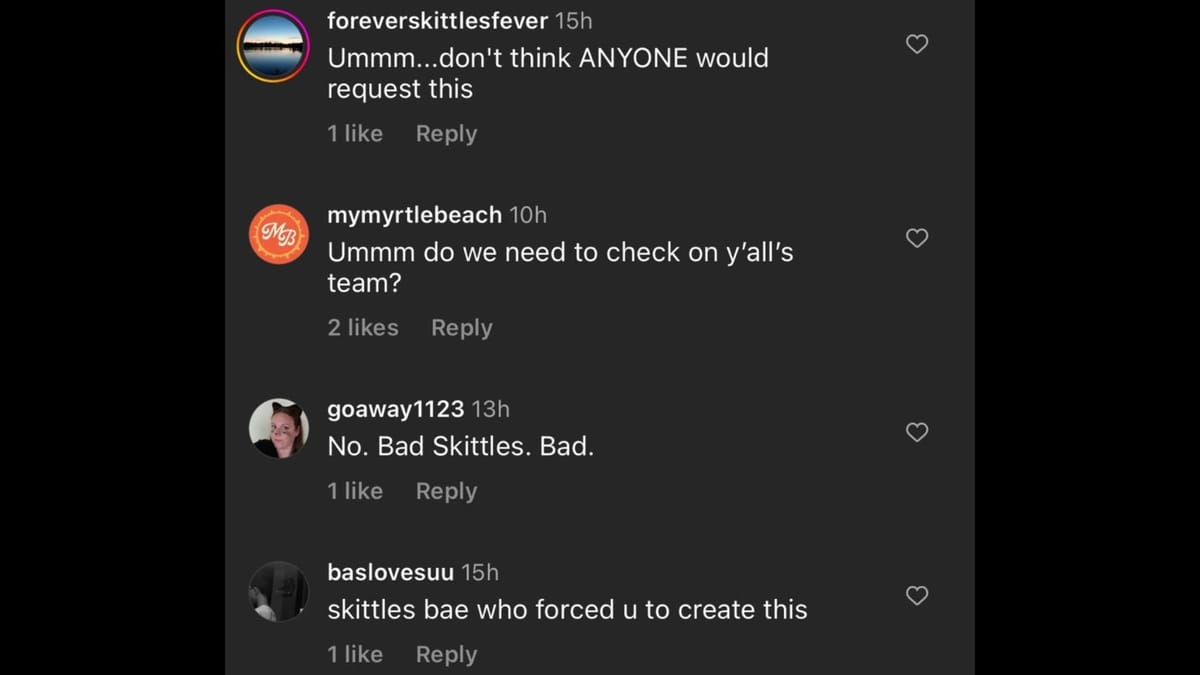Viewport: 1200px width, 675px height.
Task: Tap the heart next to baslovesuu's comment
Action: point(916,595)
